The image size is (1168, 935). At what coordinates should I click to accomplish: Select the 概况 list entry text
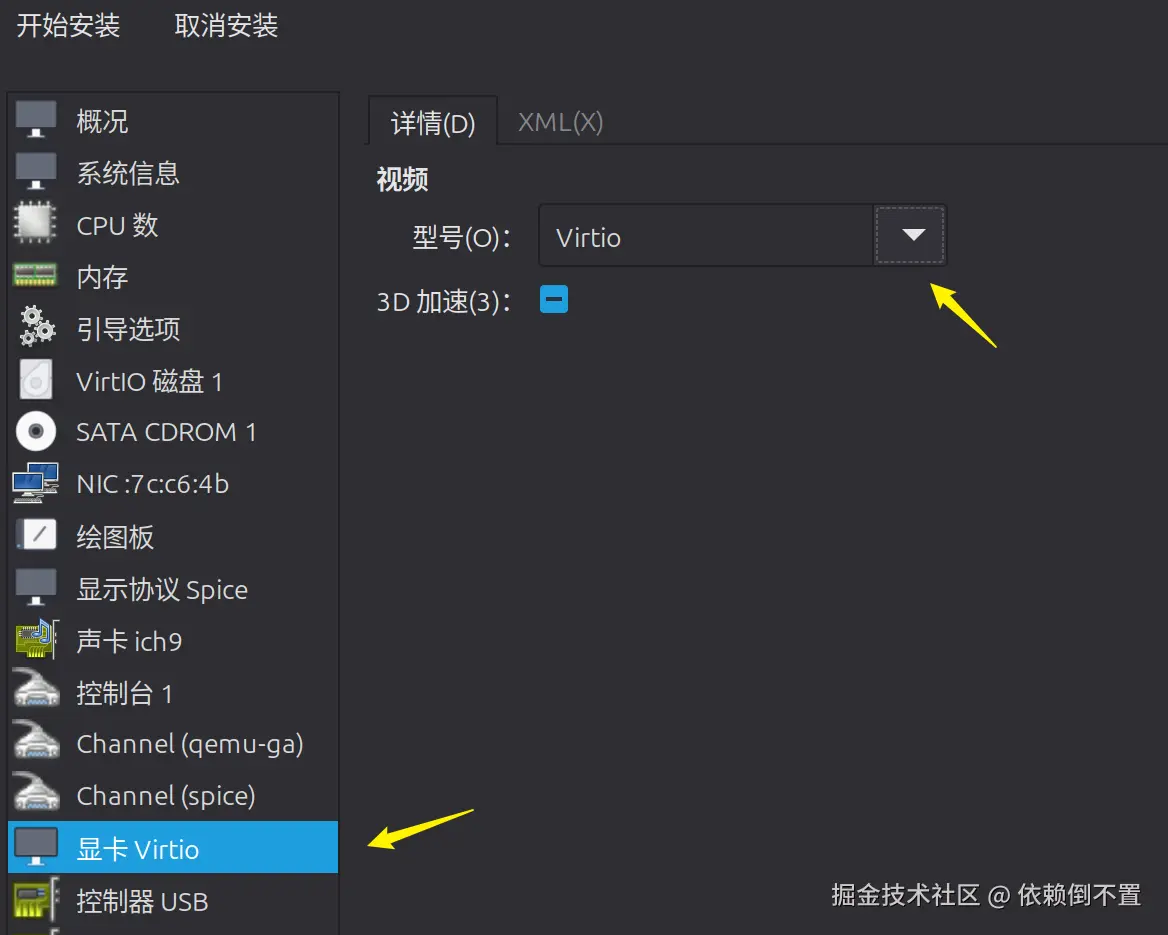tap(102, 121)
